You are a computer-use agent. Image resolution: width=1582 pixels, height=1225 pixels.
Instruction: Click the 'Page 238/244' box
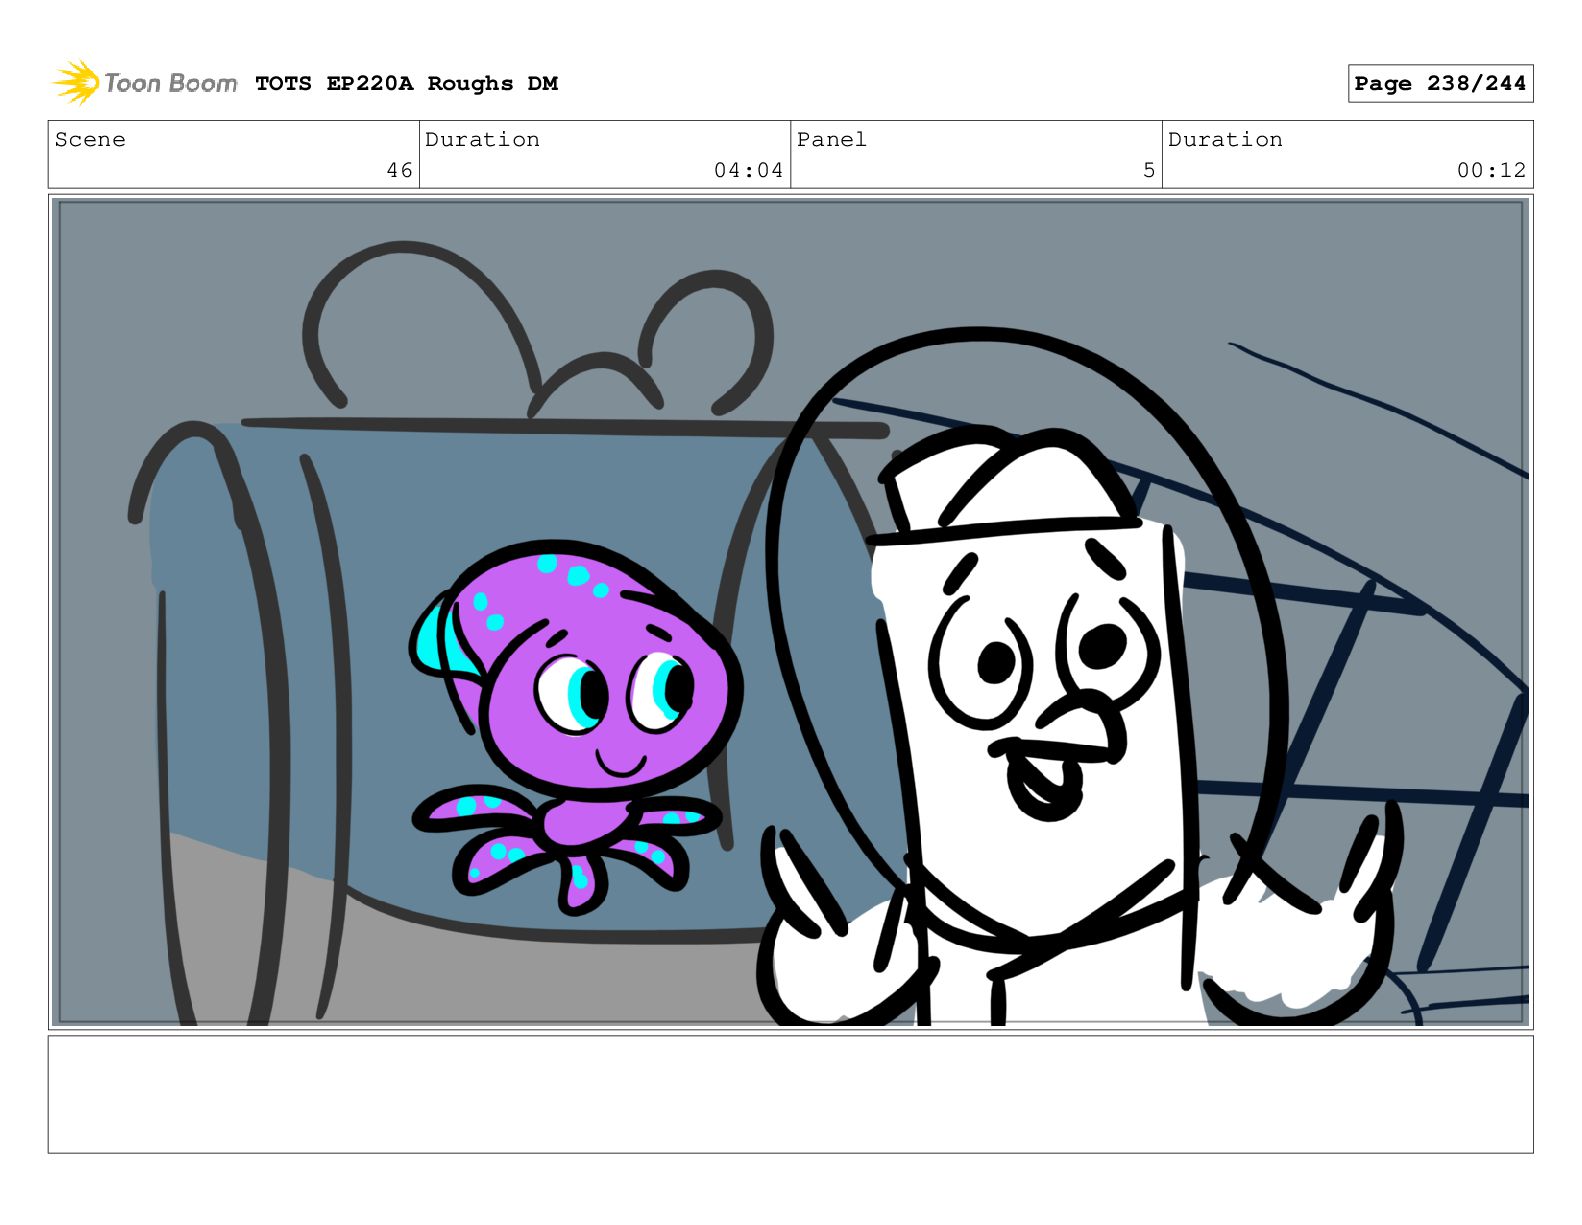pyautogui.click(x=1440, y=84)
